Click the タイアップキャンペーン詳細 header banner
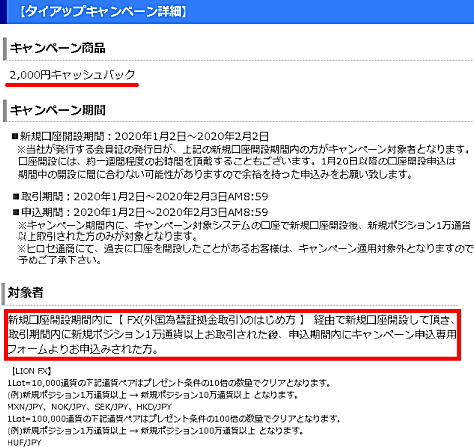This screenshot has width=474, height=447. 237,12
